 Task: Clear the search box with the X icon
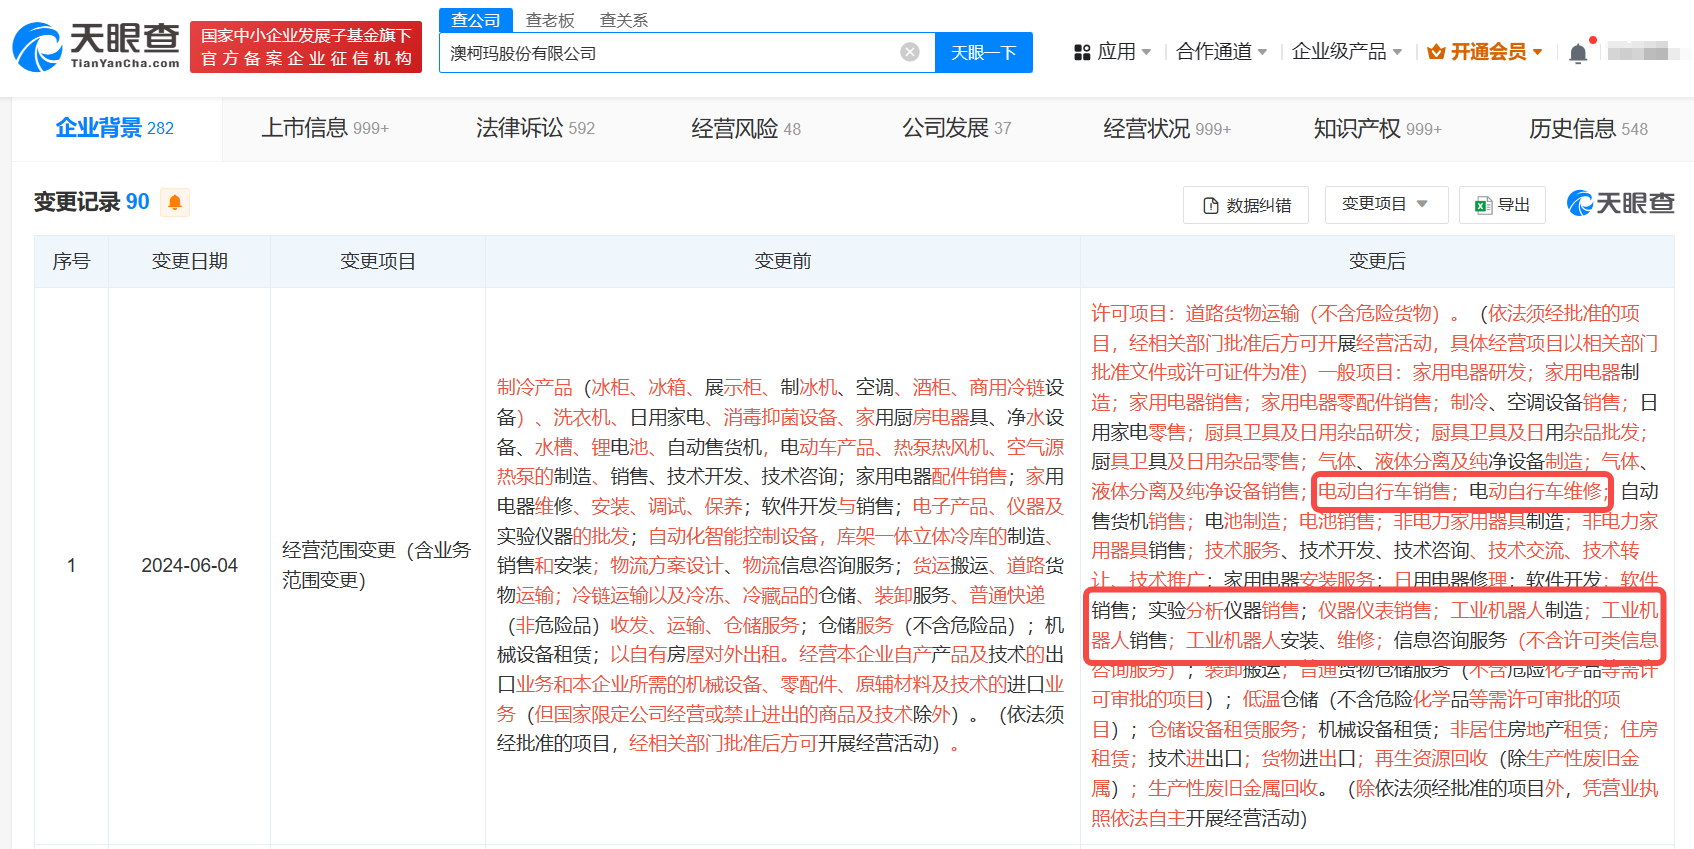(x=909, y=52)
